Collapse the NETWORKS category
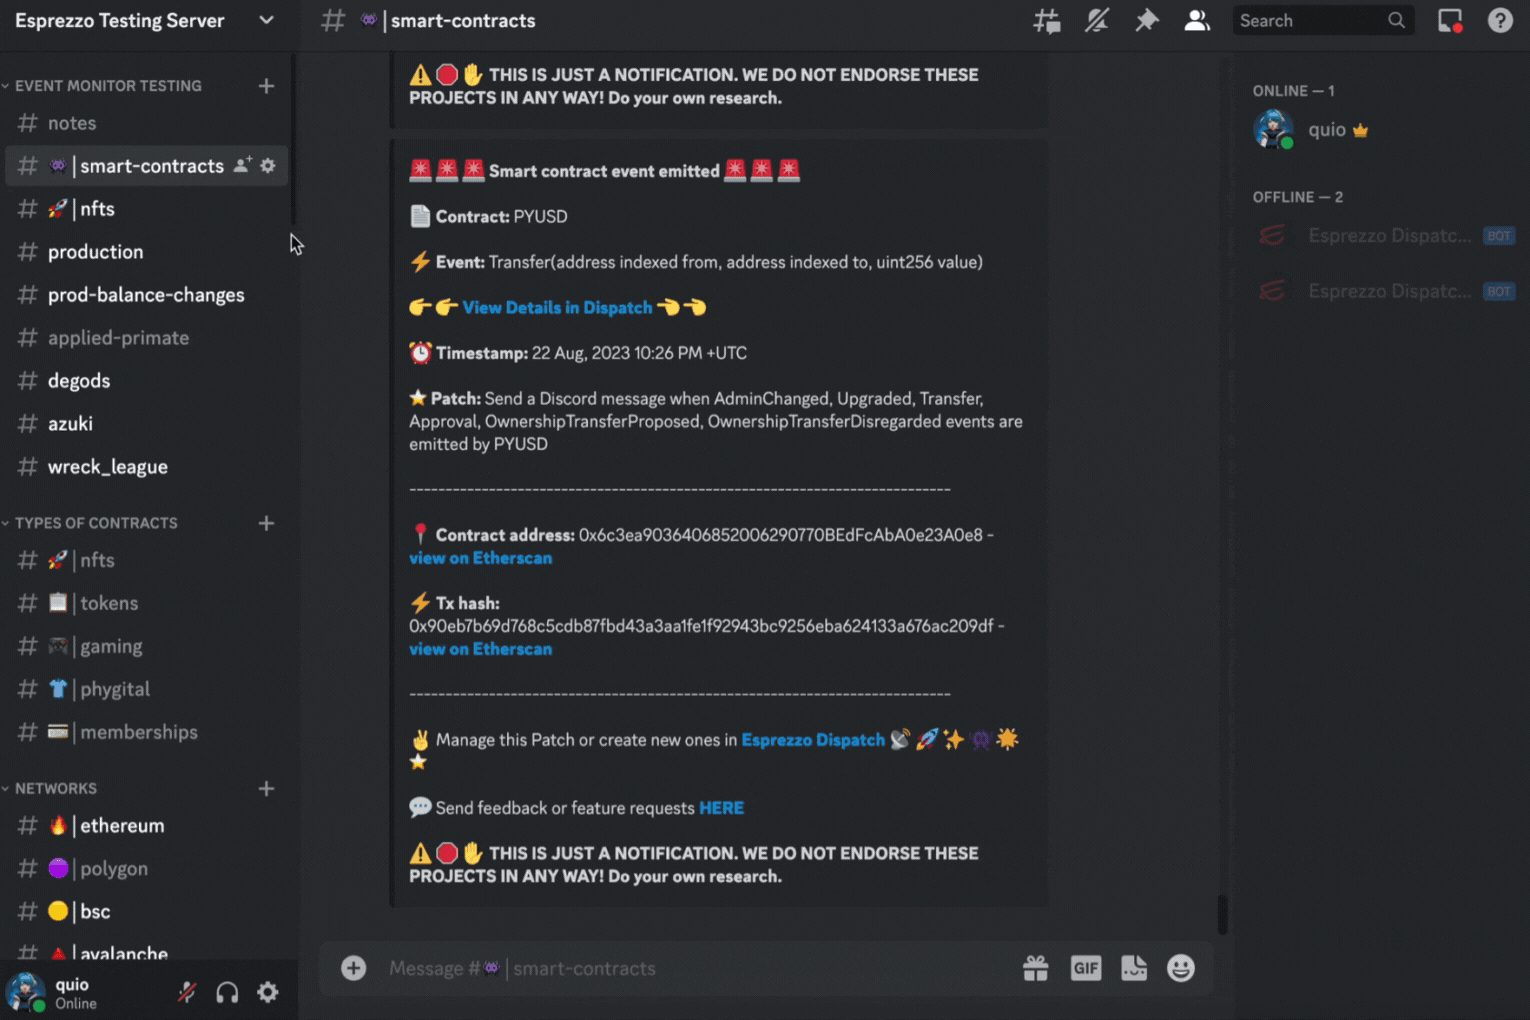Screen dimensions: 1530x1020 (x=57, y=788)
